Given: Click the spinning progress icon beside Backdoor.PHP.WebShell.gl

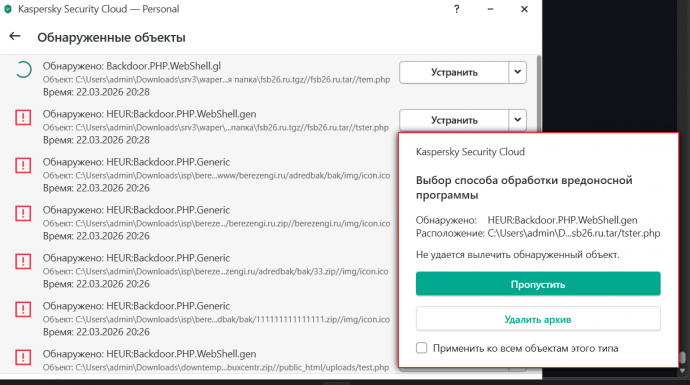Looking at the screenshot, I should click(23, 70).
